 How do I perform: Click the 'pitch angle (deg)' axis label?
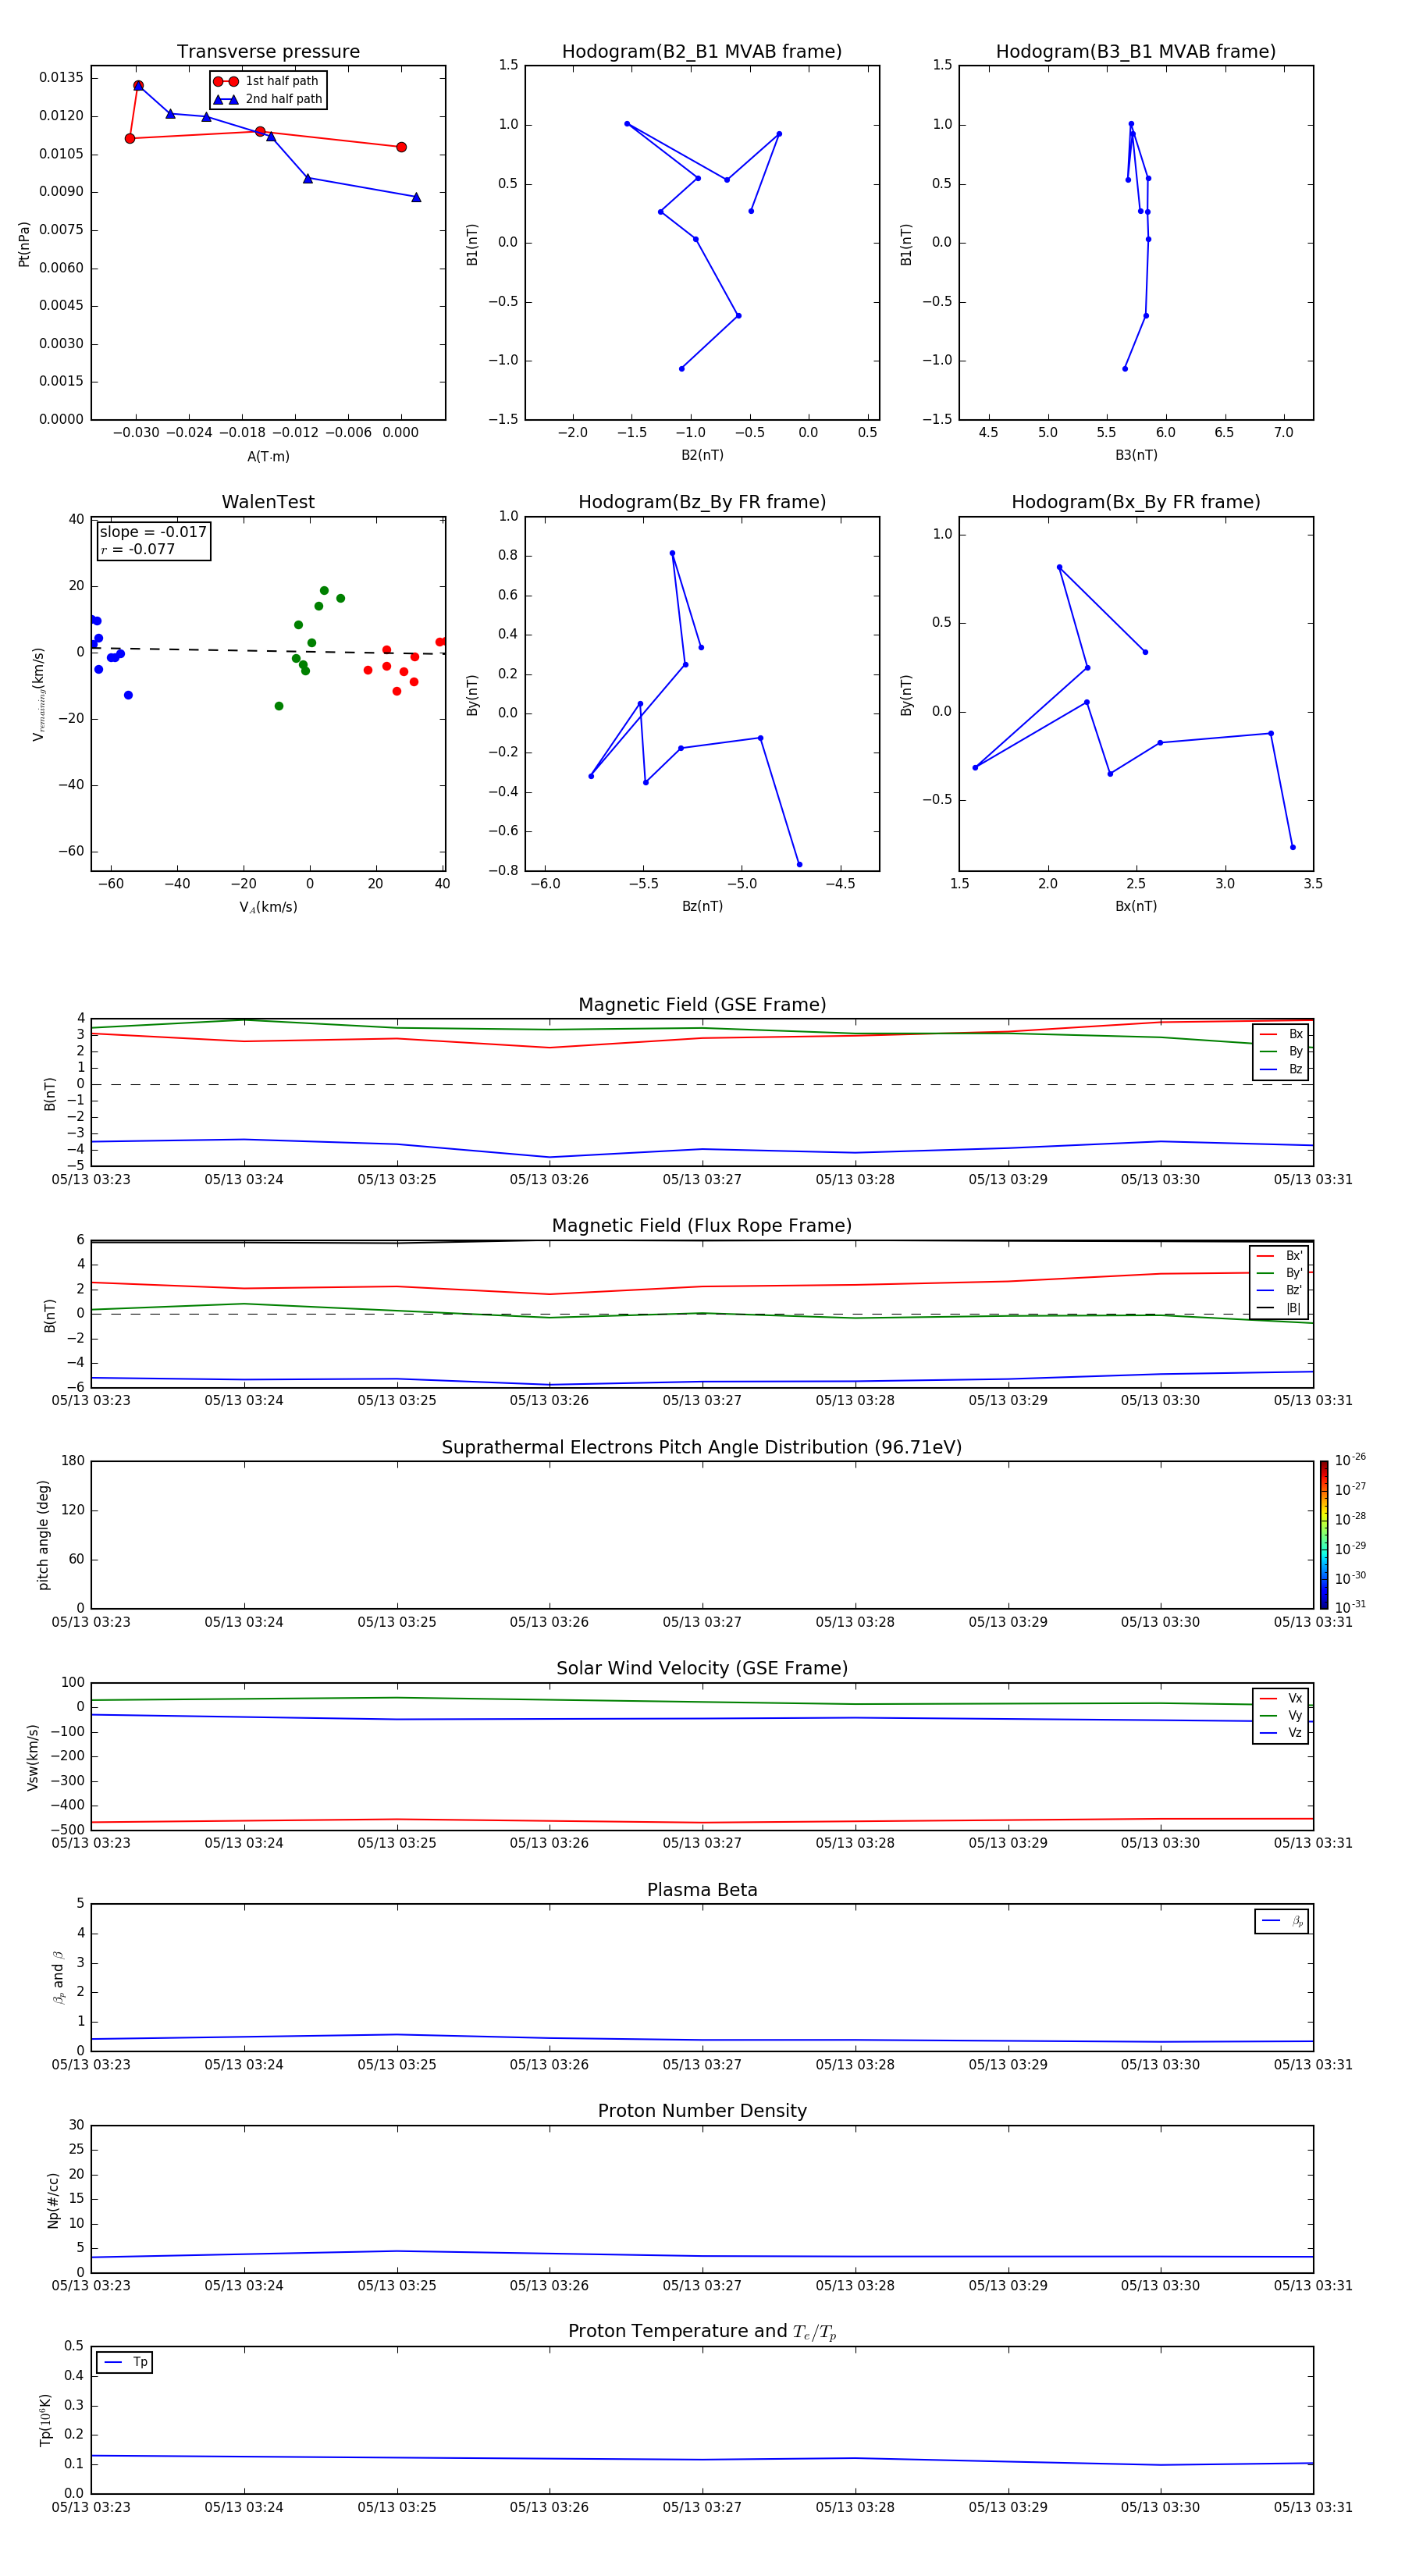(x=43, y=1535)
